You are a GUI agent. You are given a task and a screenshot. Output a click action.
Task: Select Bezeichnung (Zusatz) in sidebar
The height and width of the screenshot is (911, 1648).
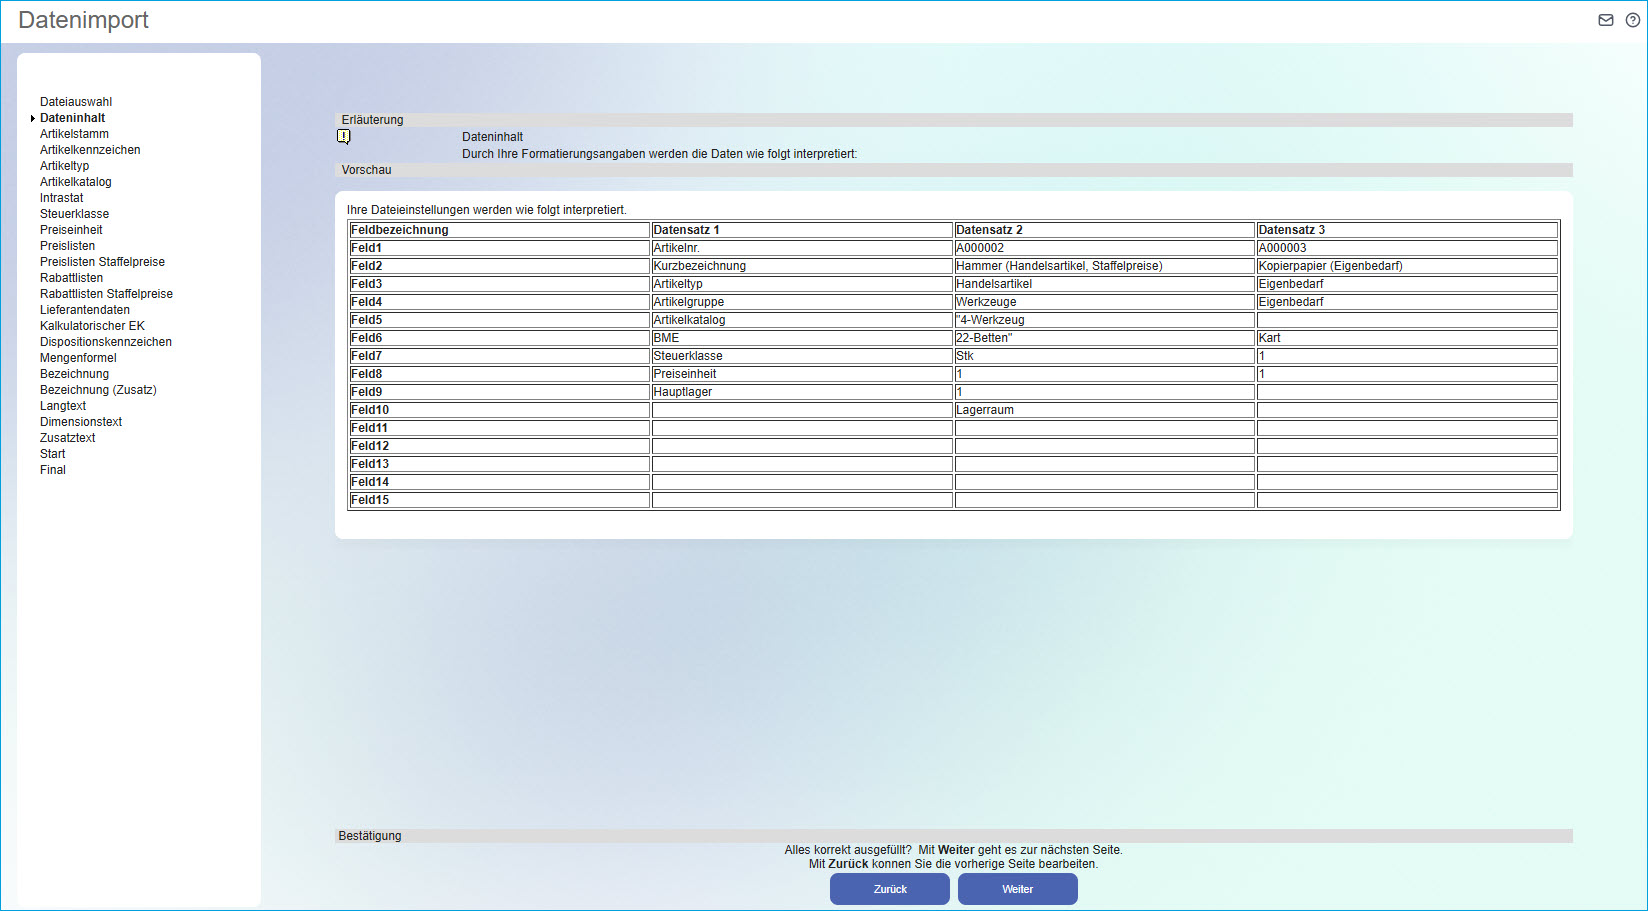pyautogui.click(x=98, y=390)
